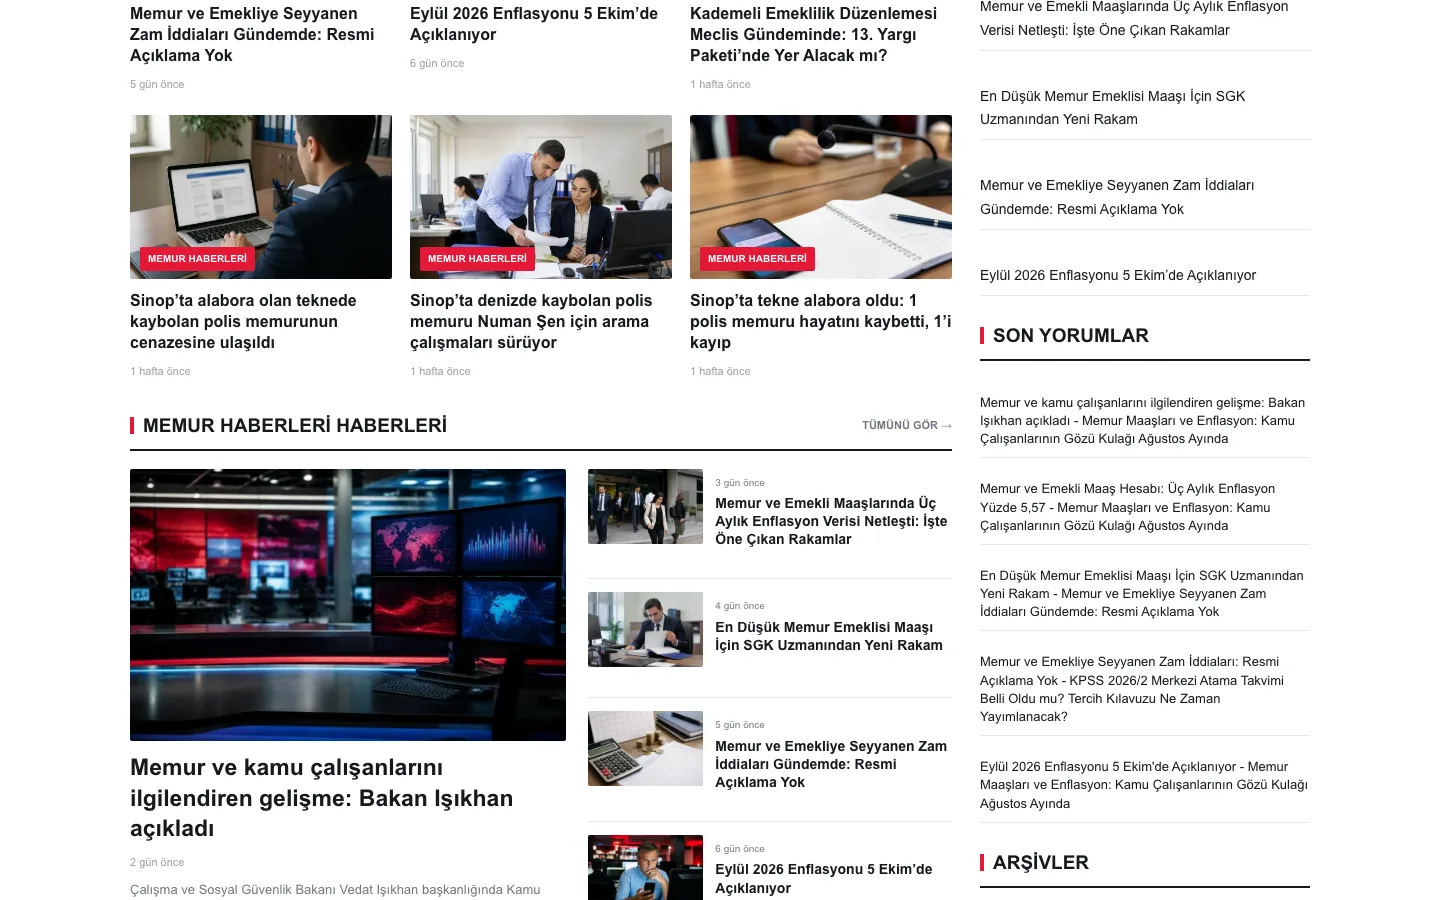Click 'Memur Haberleri' badge on office workers image
The image size is (1440, 900).
tap(477, 259)
